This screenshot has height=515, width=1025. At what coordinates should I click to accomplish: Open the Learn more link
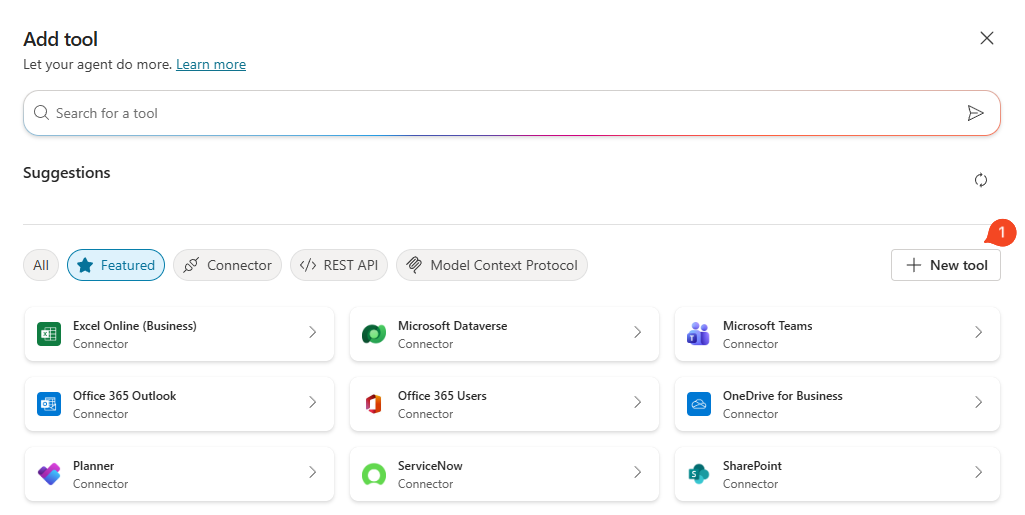(211, 64)
